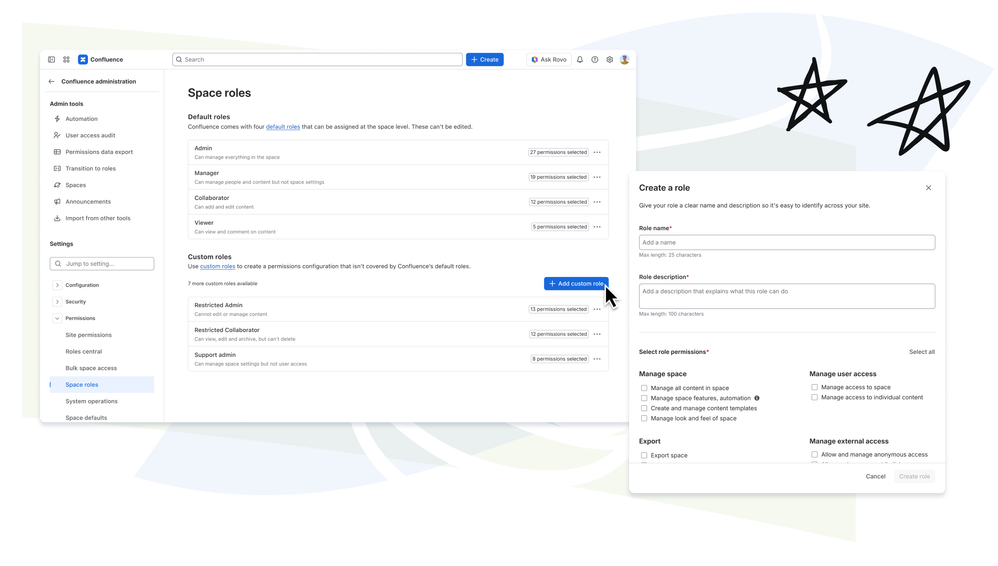This screenshot has width=998, height=566.
Task: Close the Create a role dialog
Action: tap(929, 188)
